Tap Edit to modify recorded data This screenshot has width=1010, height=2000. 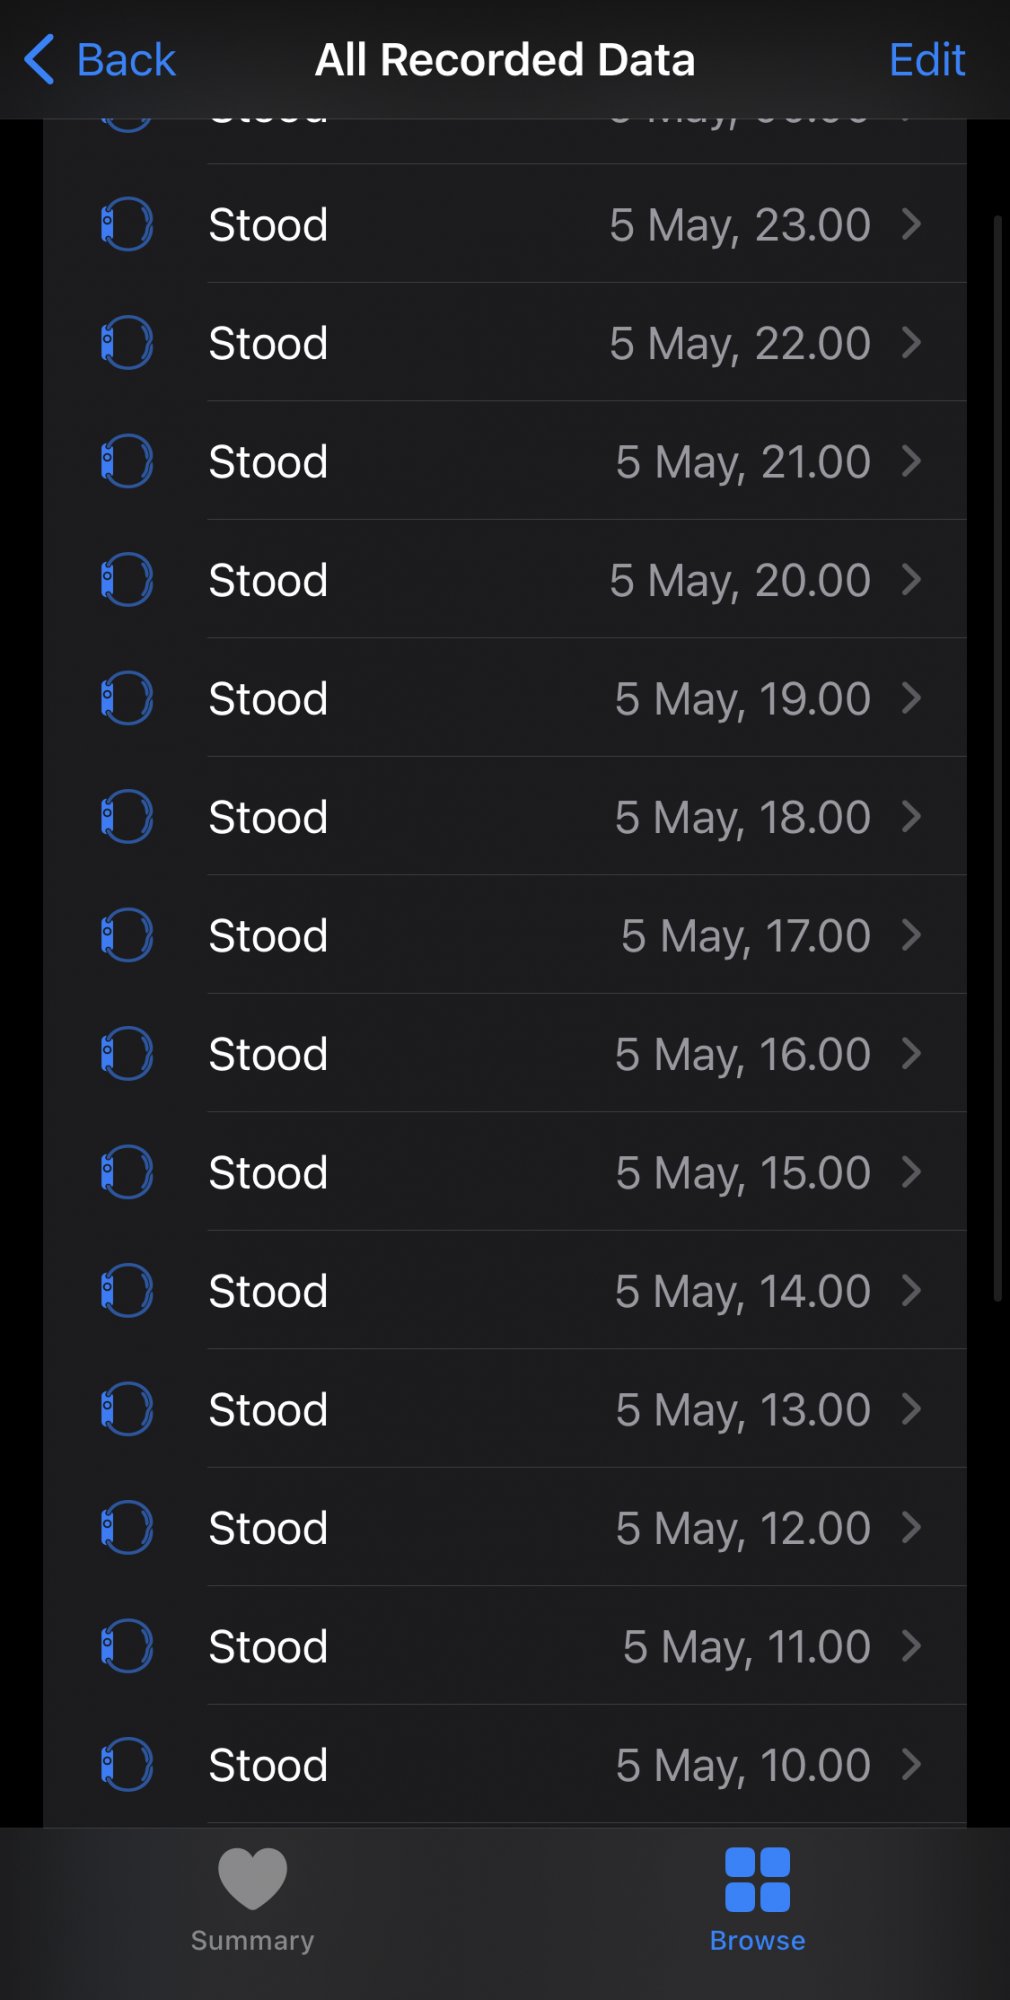coord(927,60)
